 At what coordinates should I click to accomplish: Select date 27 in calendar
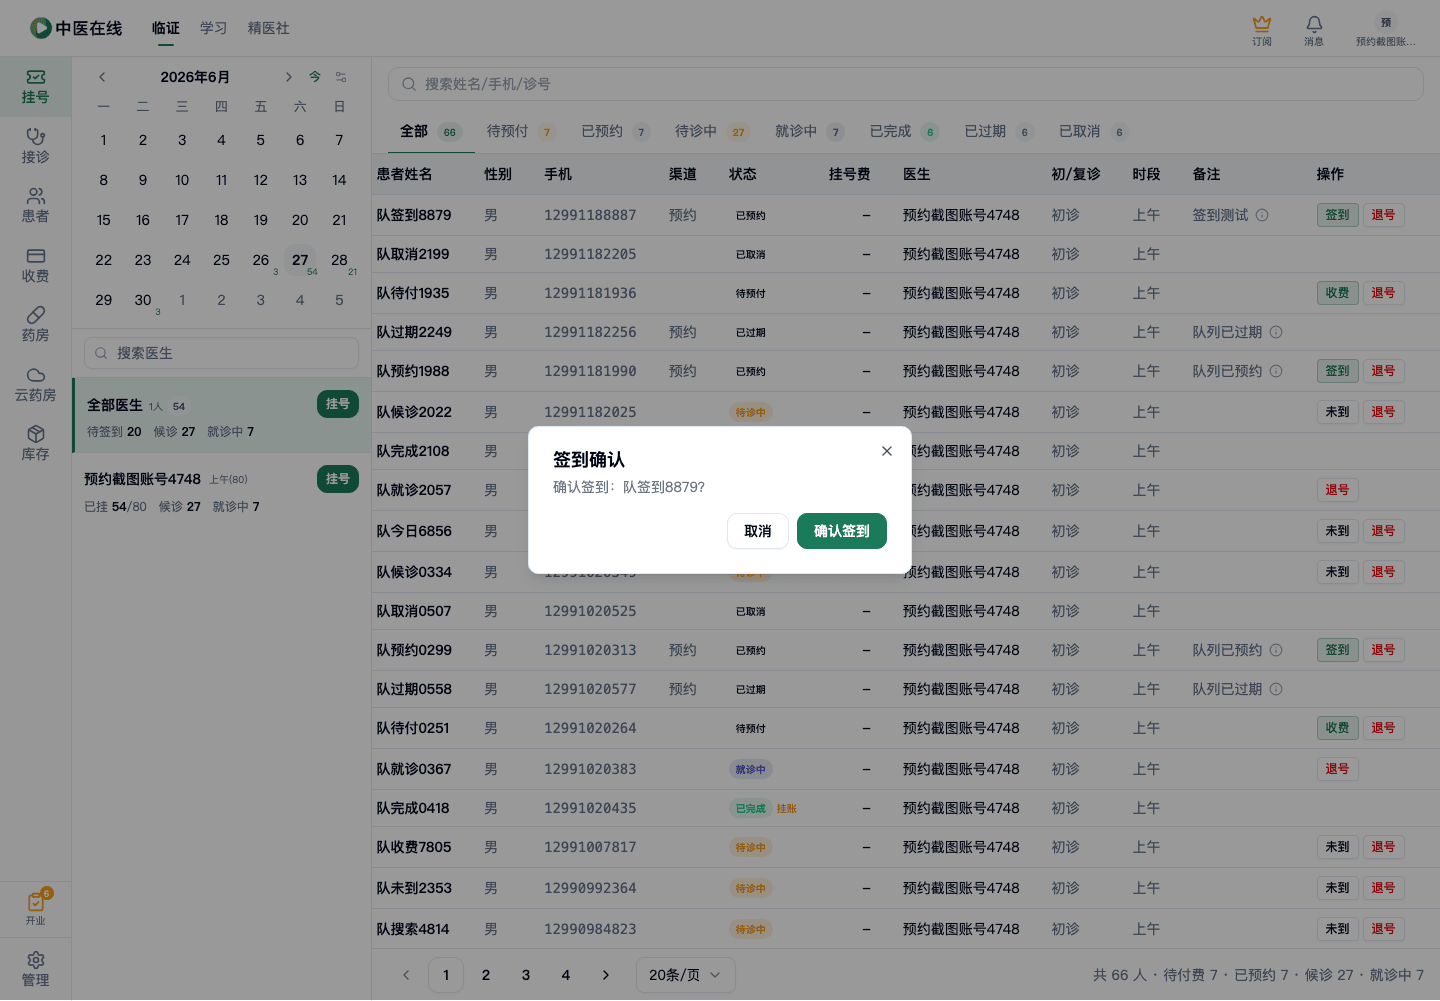(300, 260)
